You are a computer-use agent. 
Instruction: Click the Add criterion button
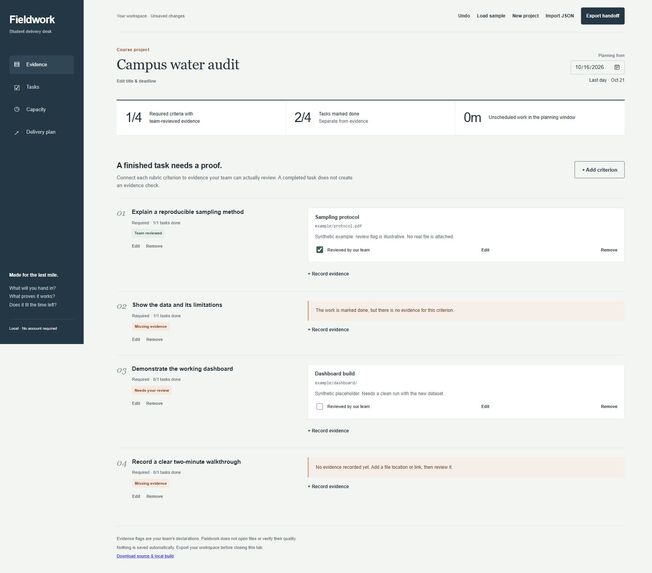(599, 170)
